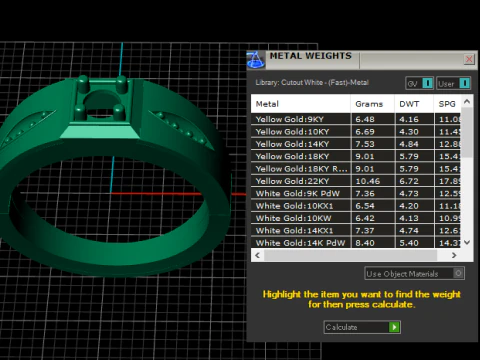Click the 6.48 grams value
This screenshot has width=480, height=360.
coord(365,119)
